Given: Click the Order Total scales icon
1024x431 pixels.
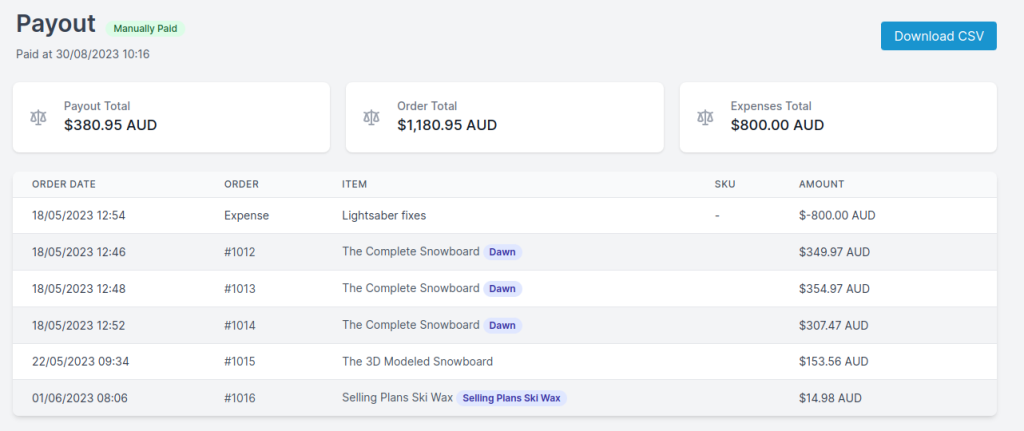Looking at the screenshot, I should (372, 117).
